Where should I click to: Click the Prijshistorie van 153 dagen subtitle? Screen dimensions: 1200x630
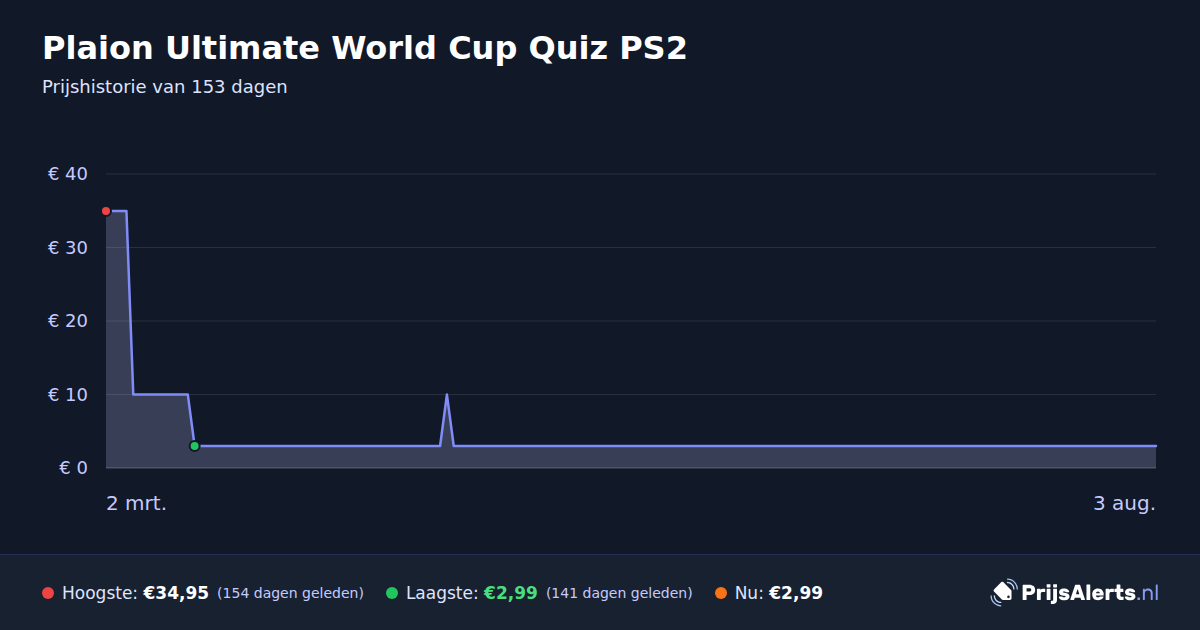165,87
